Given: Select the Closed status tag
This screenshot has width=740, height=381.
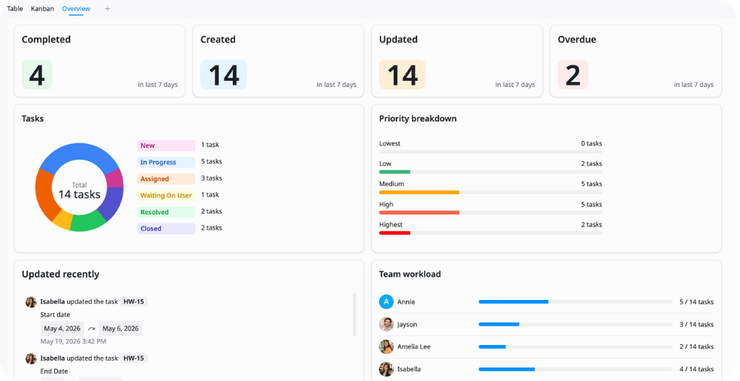Looking at the screenshot, I should (x=166, y=229).
